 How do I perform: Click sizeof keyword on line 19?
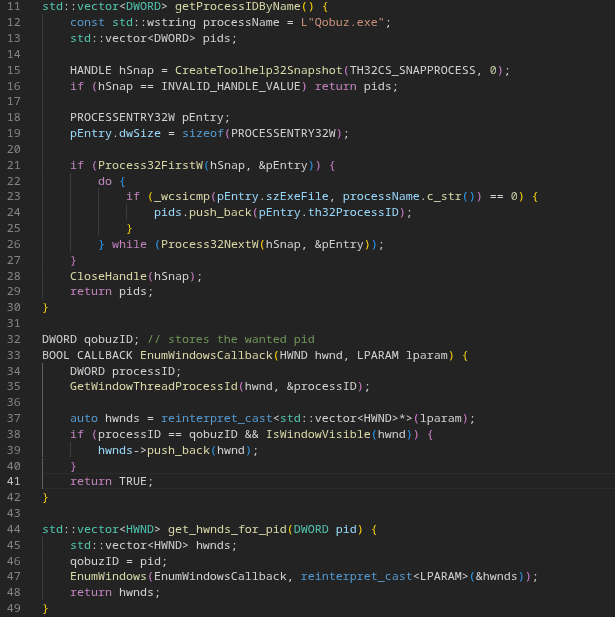pos(203,133)
